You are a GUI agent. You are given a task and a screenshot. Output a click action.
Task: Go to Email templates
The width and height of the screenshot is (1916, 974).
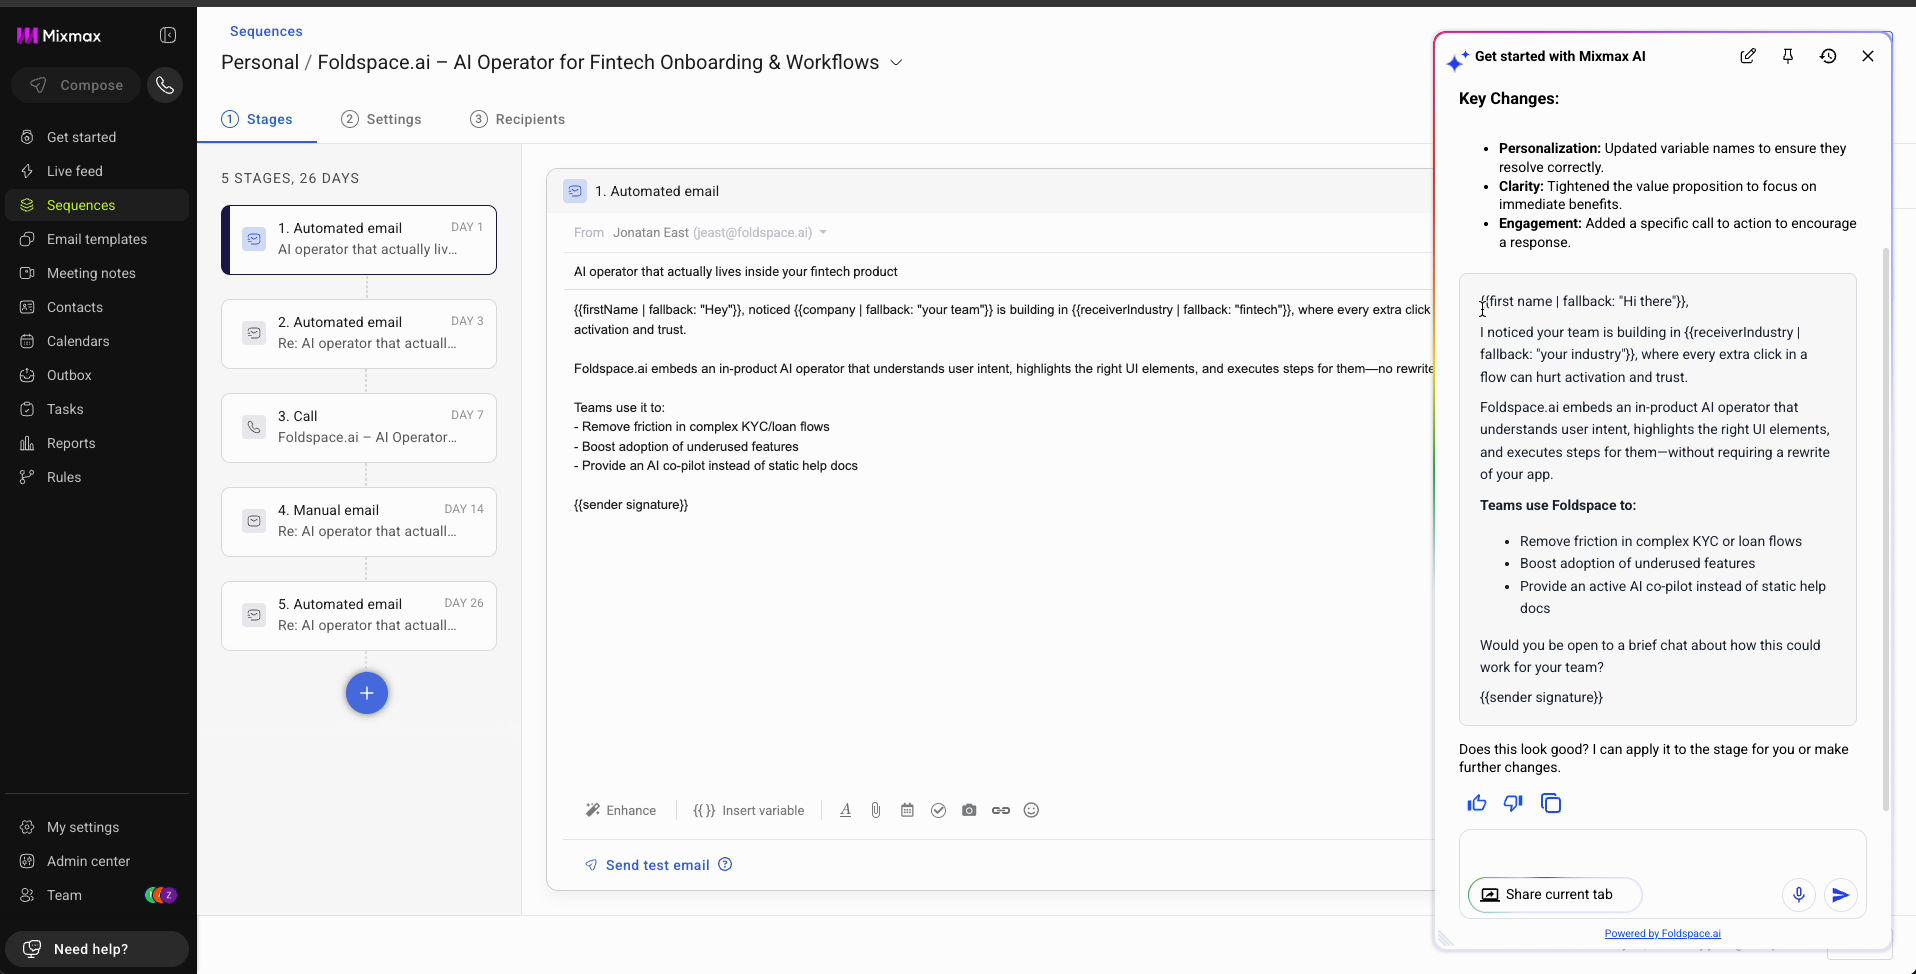[96, 239]
